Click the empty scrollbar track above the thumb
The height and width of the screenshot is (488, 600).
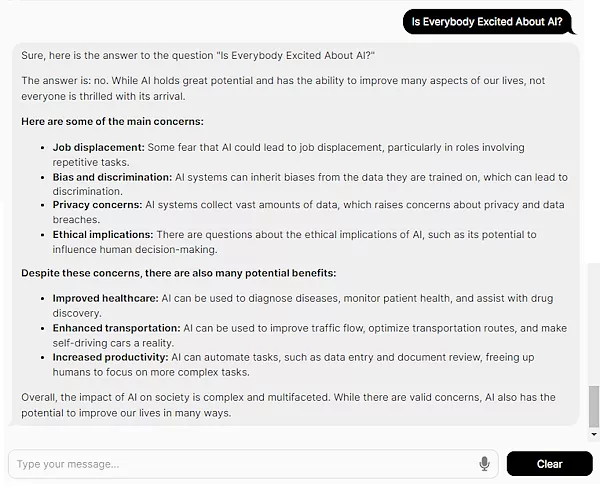[x=594, y=200]
